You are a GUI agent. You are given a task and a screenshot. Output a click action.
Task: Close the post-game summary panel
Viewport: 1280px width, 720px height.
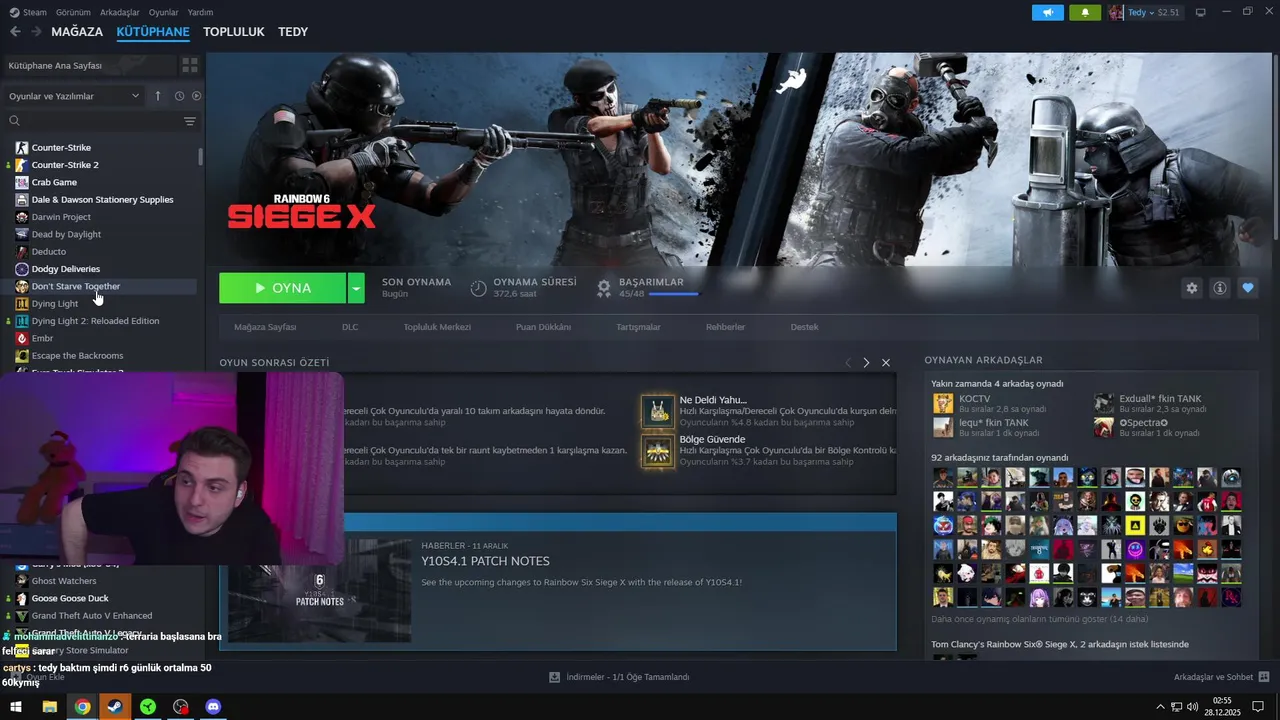point(886,362)
